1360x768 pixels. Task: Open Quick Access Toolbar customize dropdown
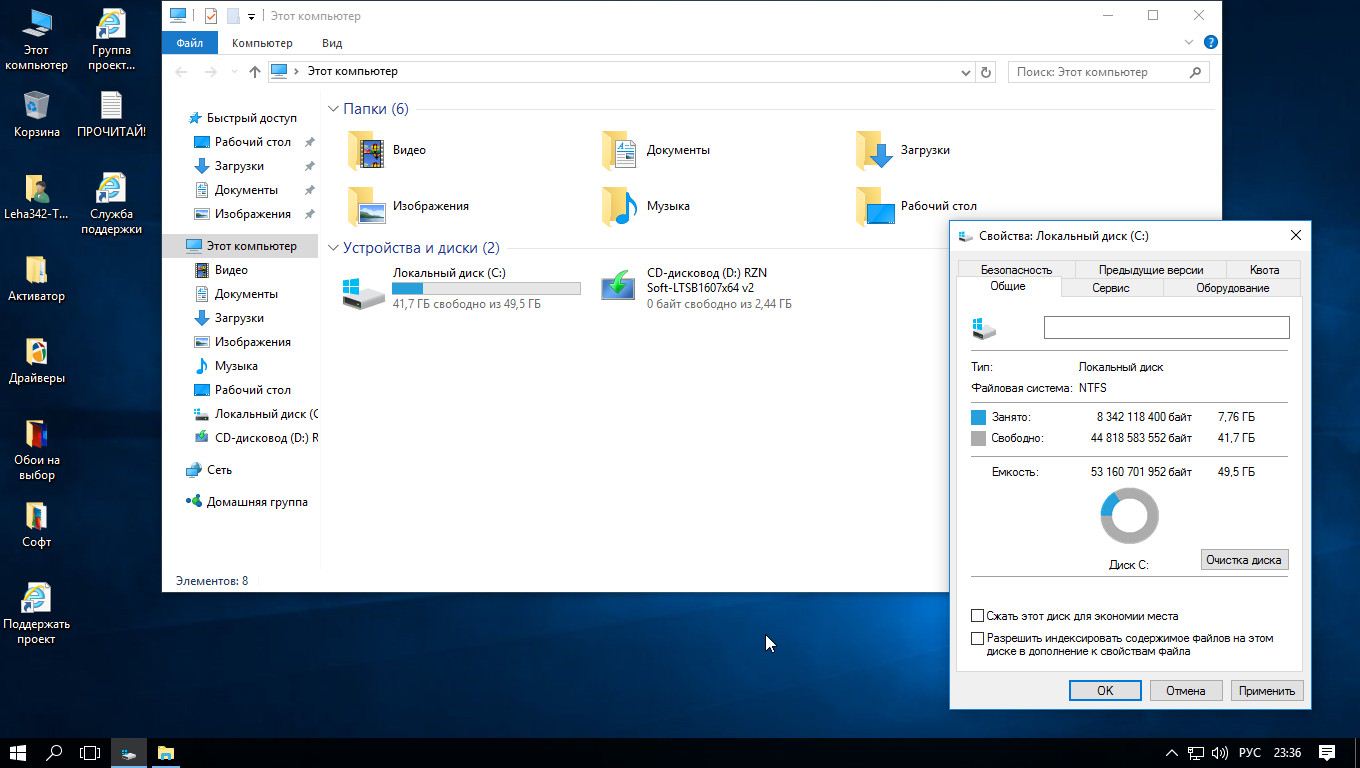(x=251, y=16)
